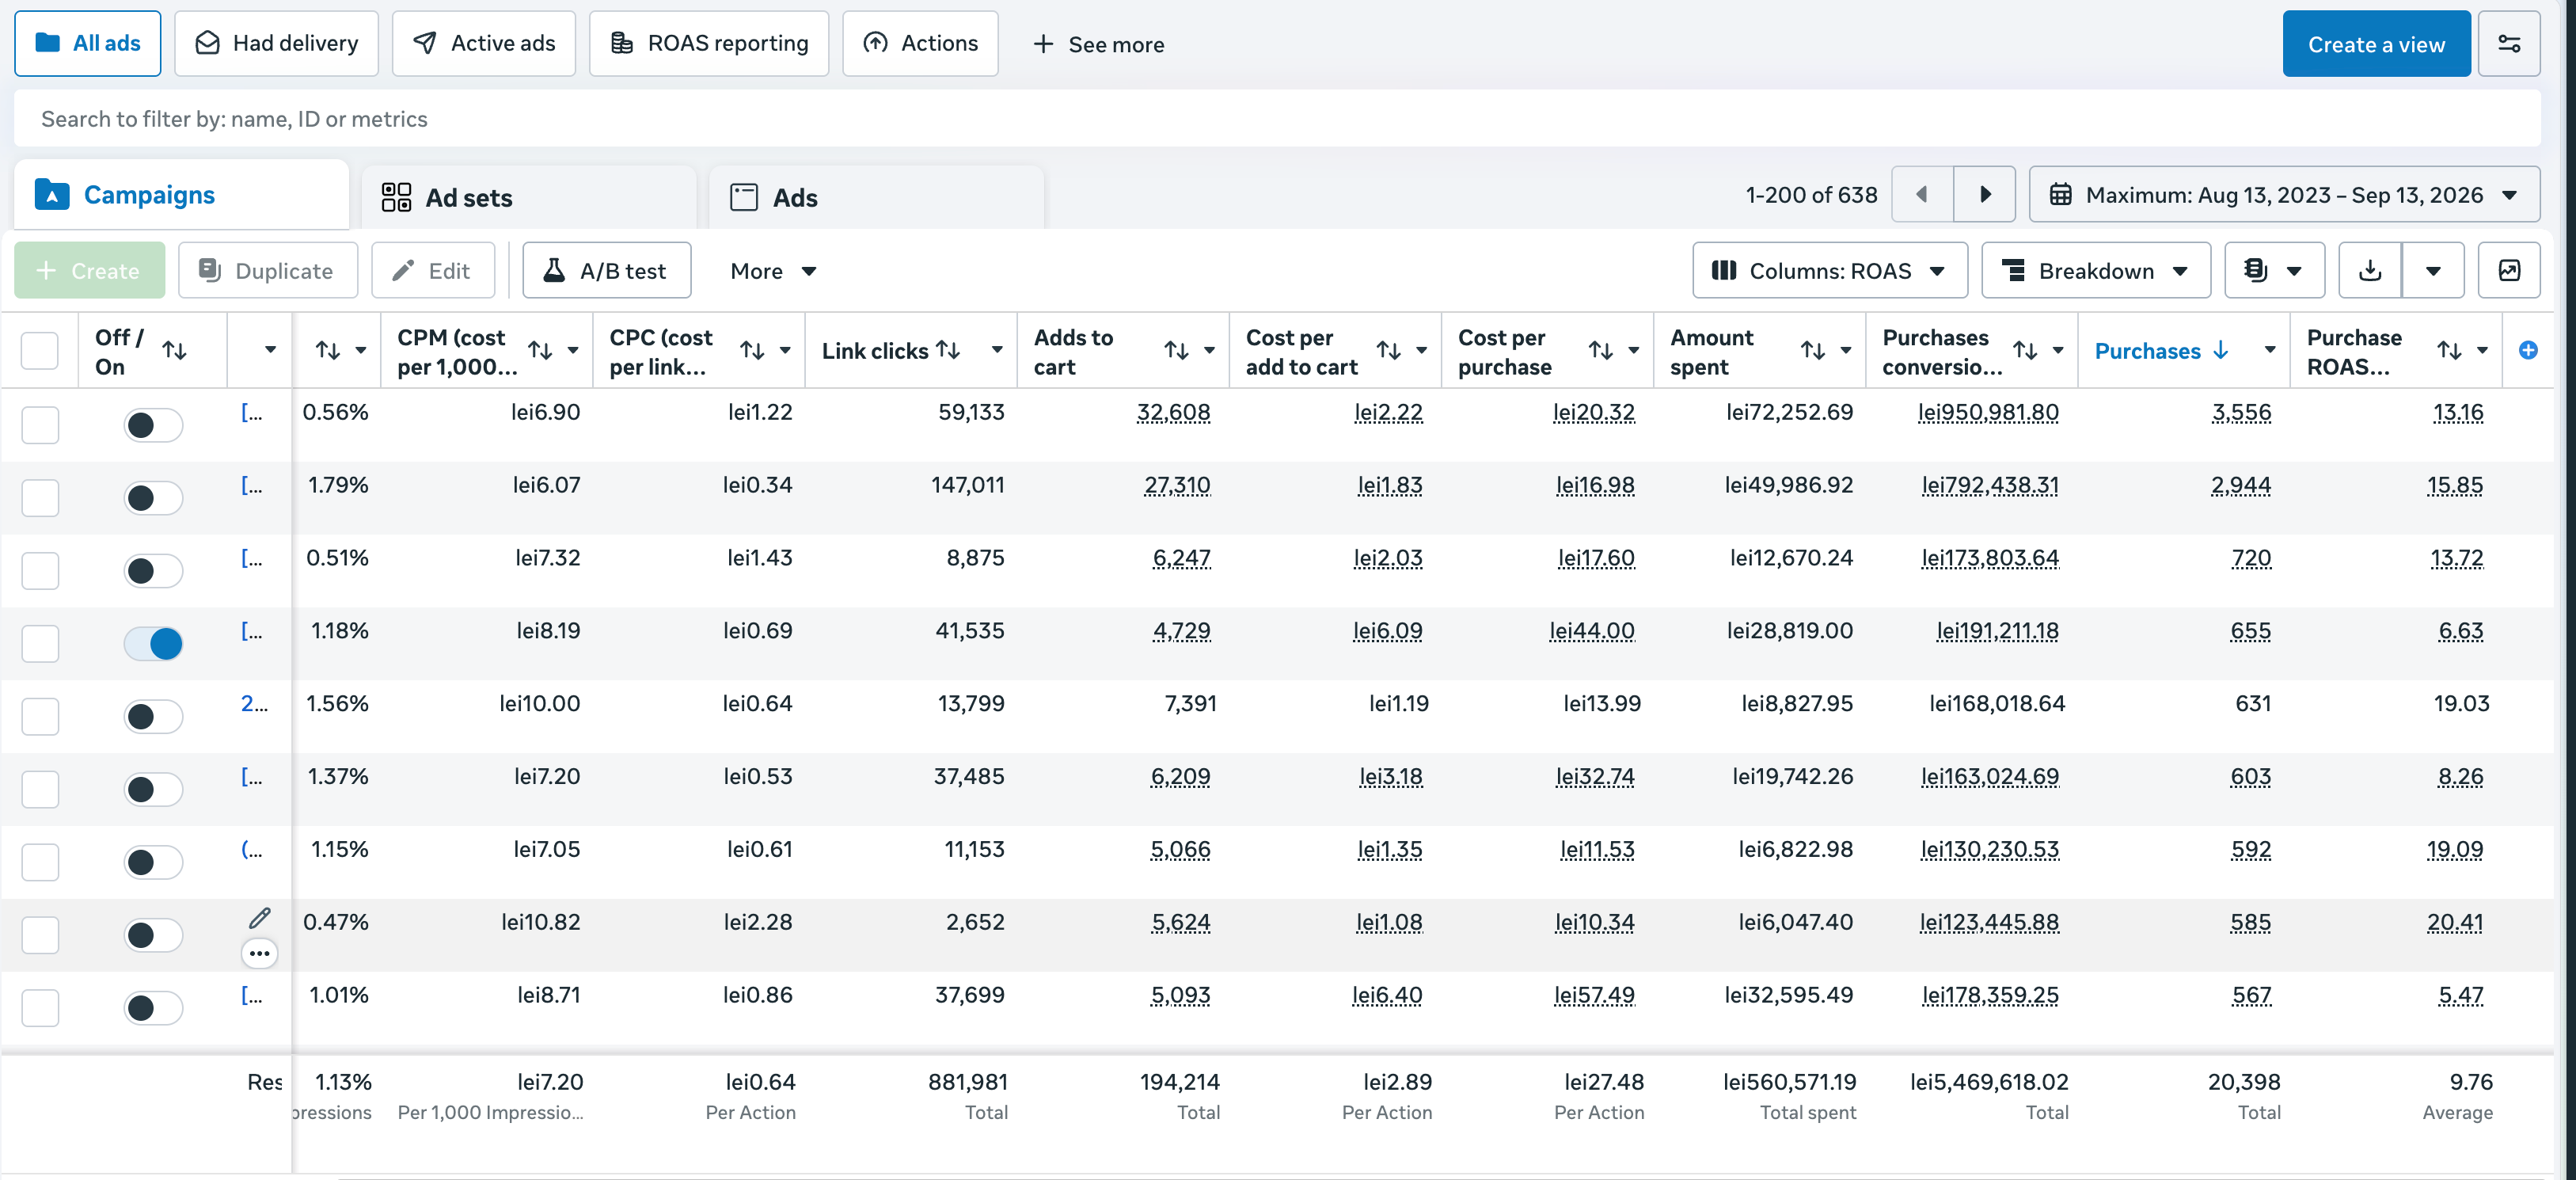Viewport: 2576px width, 1180px height.
Task: Go to next page of campaigns
Action: click(x=1985, y=194)
